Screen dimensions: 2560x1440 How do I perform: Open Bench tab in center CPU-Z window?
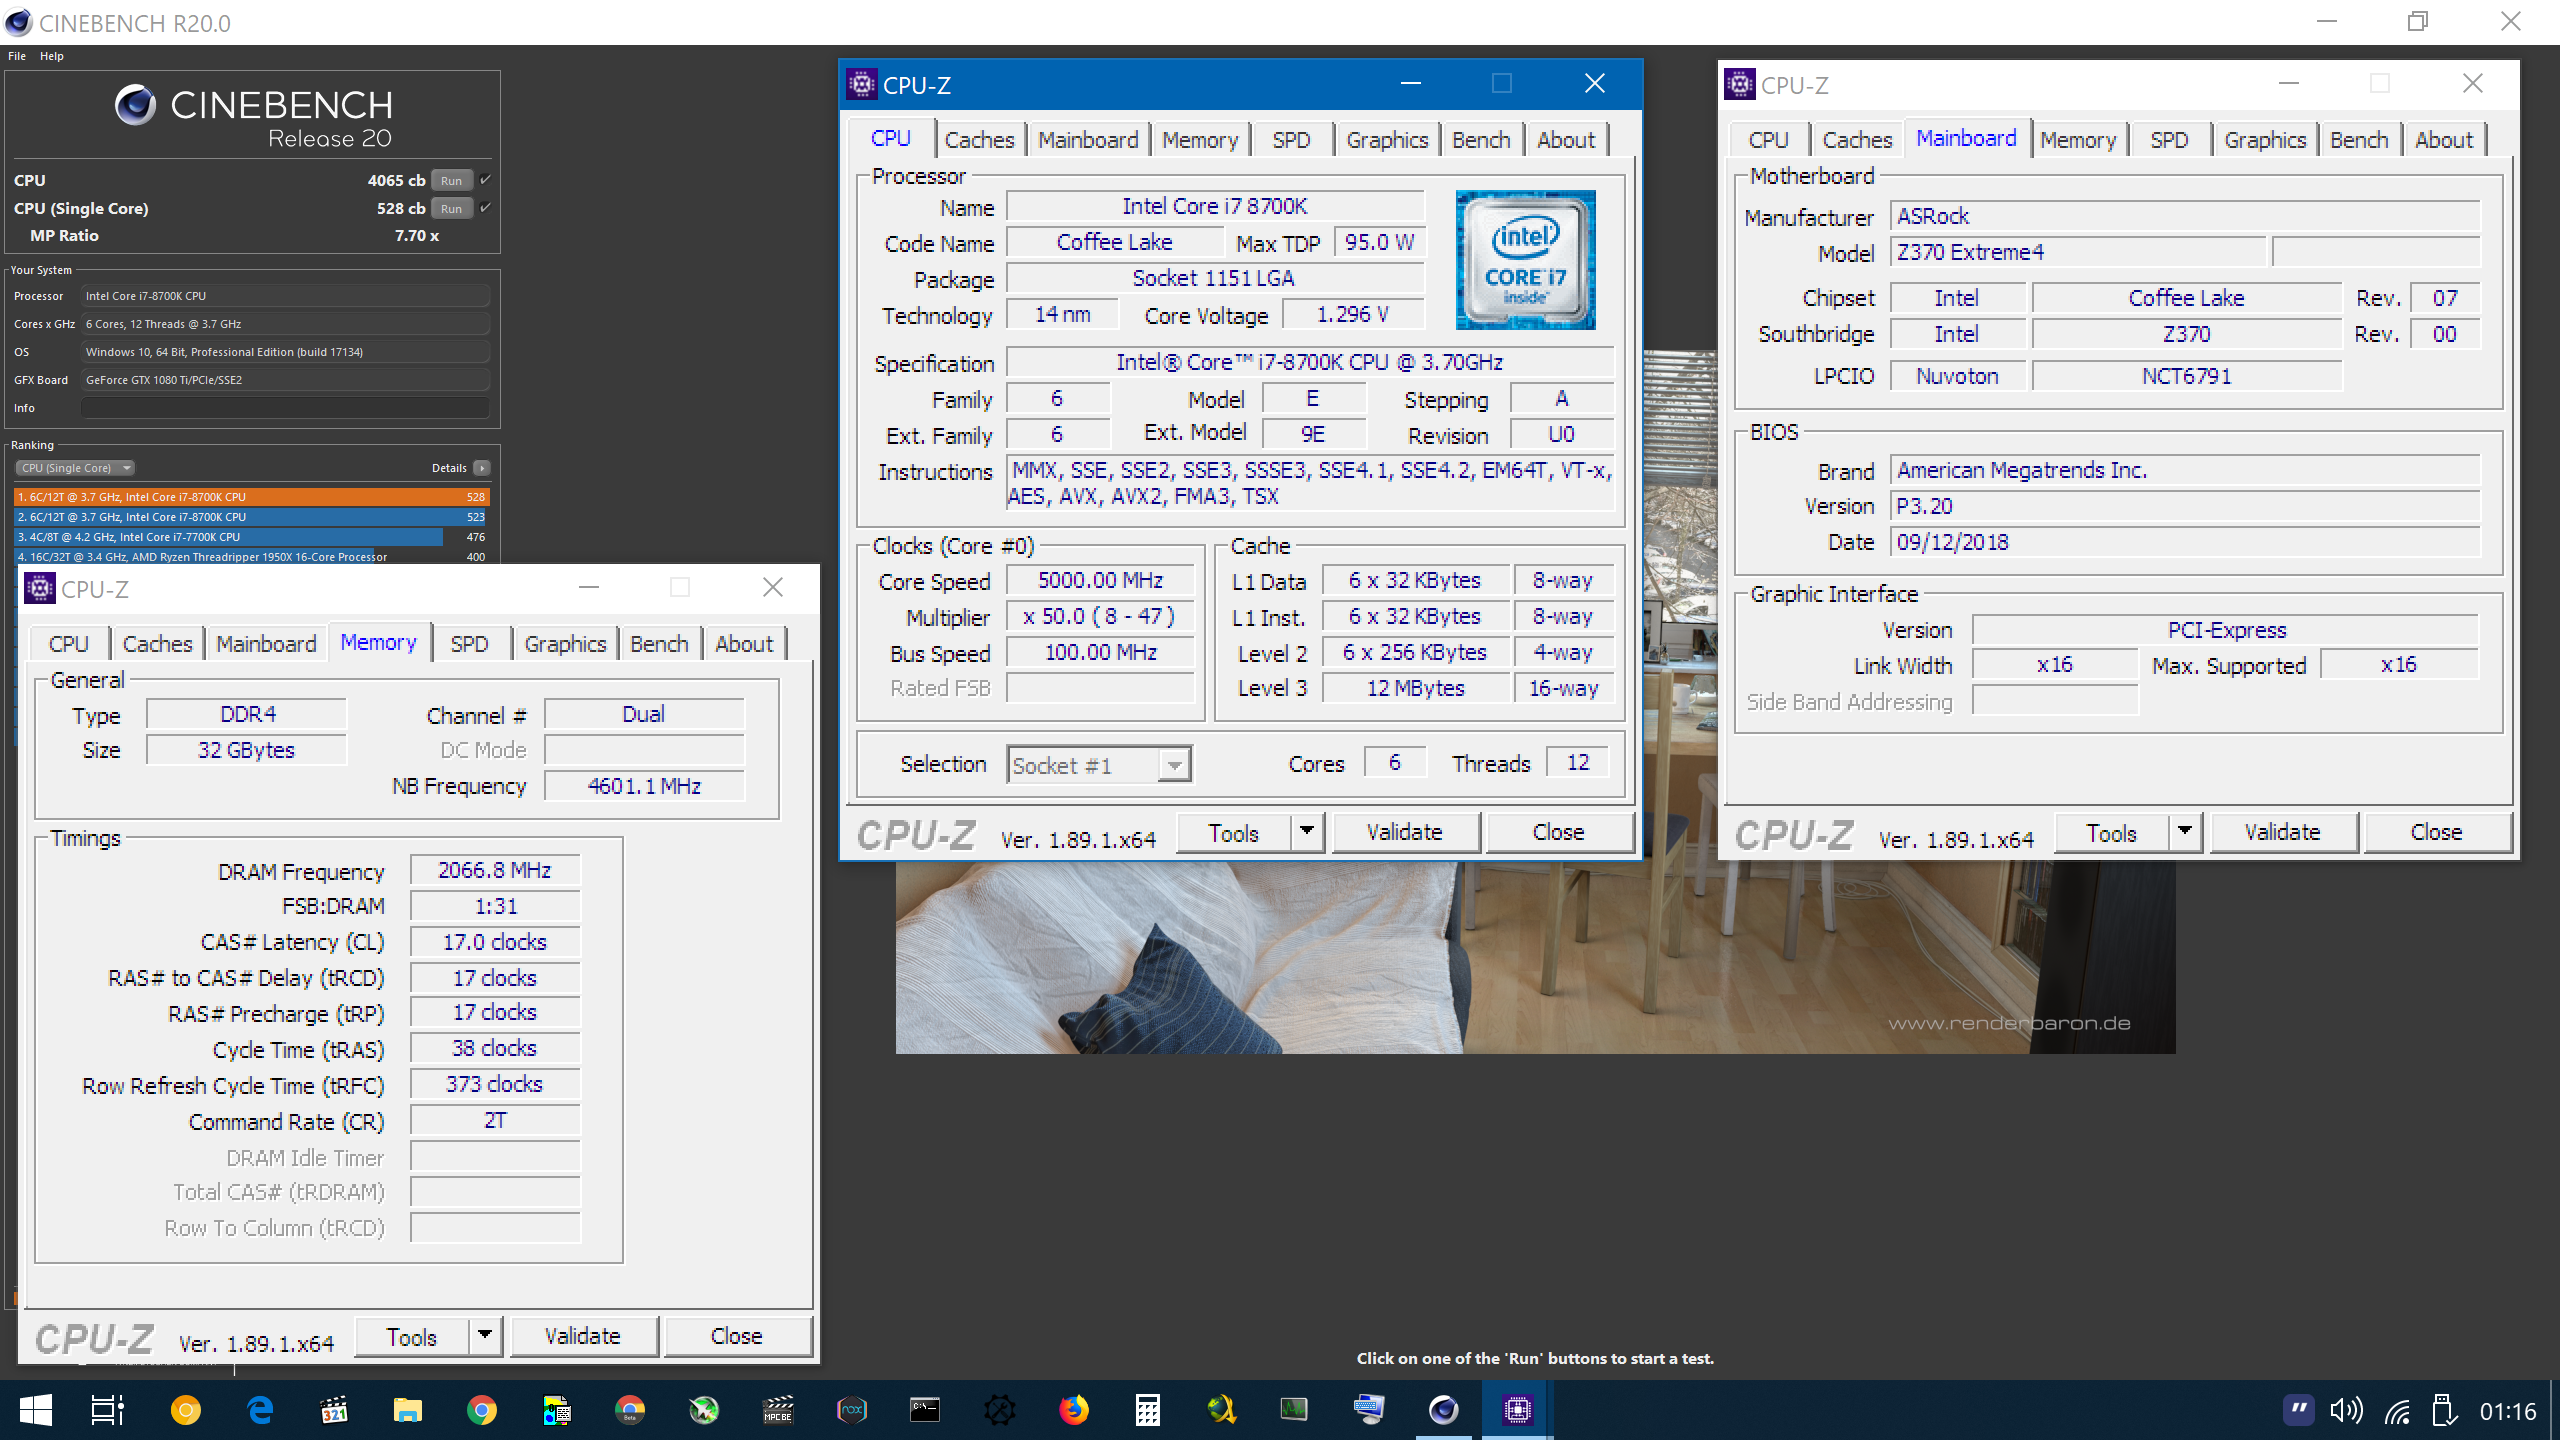point(1481,140)
